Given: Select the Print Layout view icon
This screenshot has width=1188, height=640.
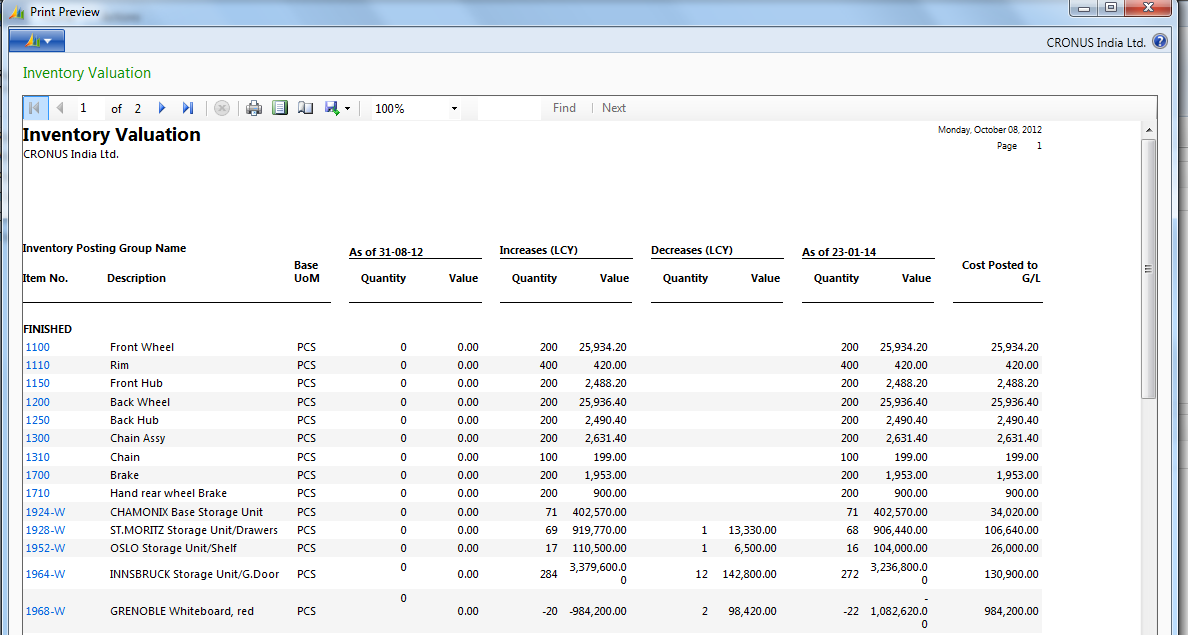Looking at the screenshot, I should pos(280,107).
